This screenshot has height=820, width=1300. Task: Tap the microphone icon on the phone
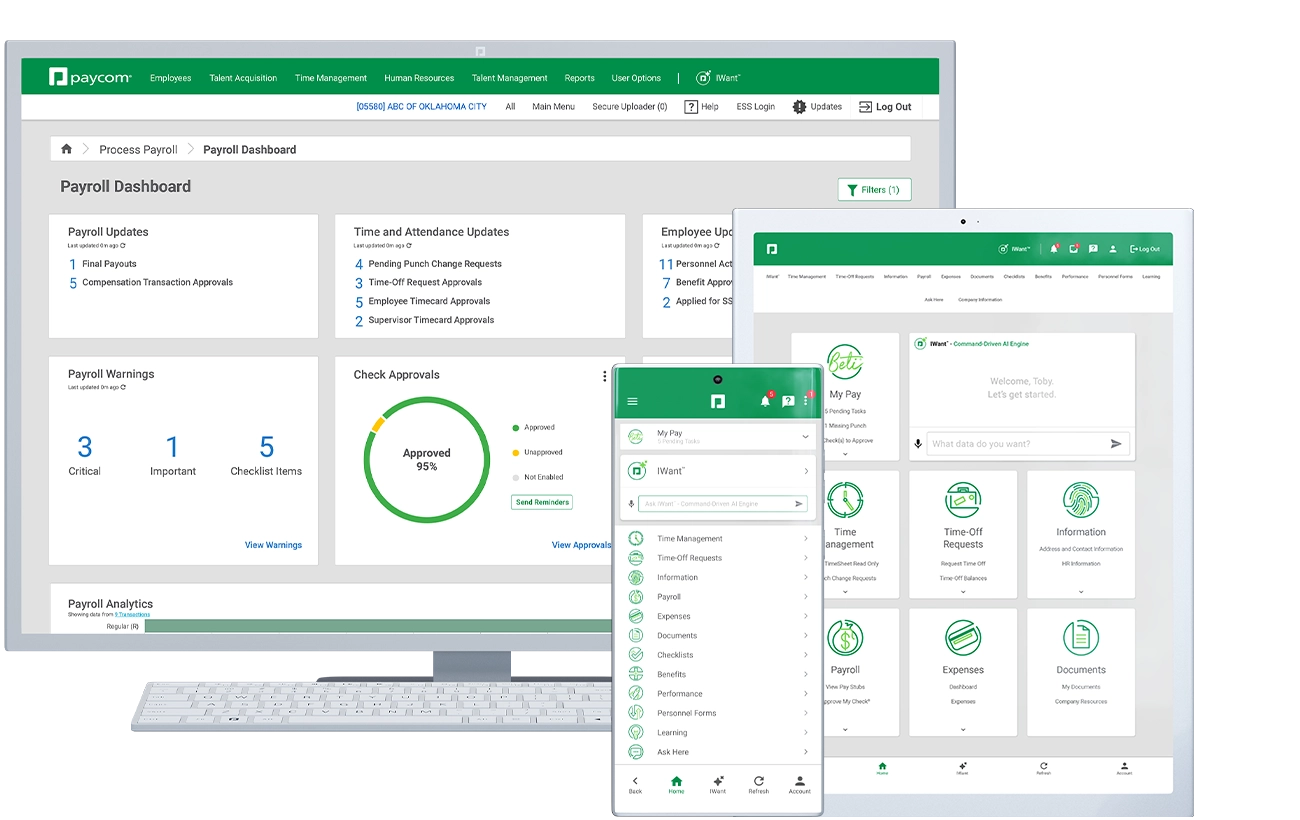pos(631,504)
